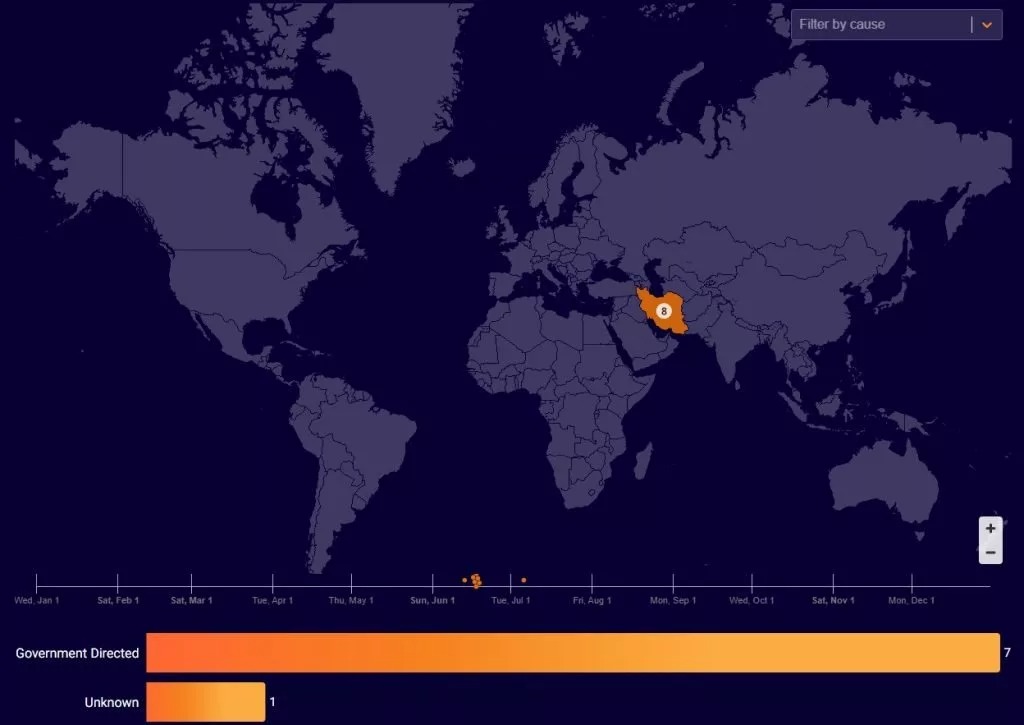Click the Fri, Aug 1 timeline label
The height and width of the screenshot is (725, 1024).
[591, 600]
